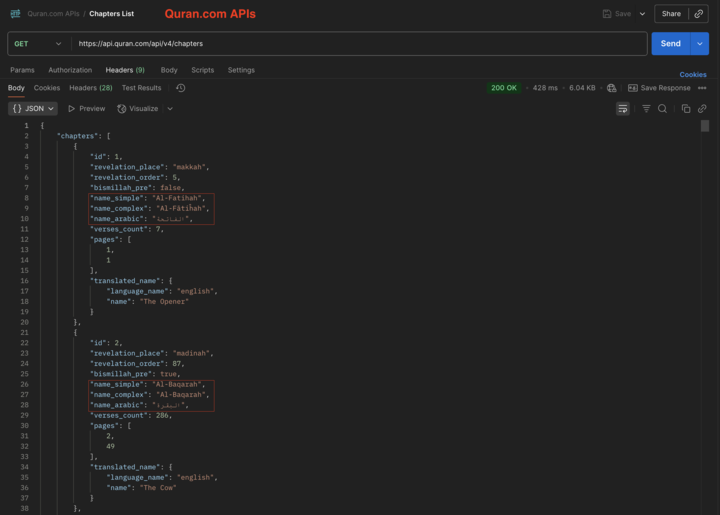Click the Send button
The image size is (720, 515).
point(670,44)
